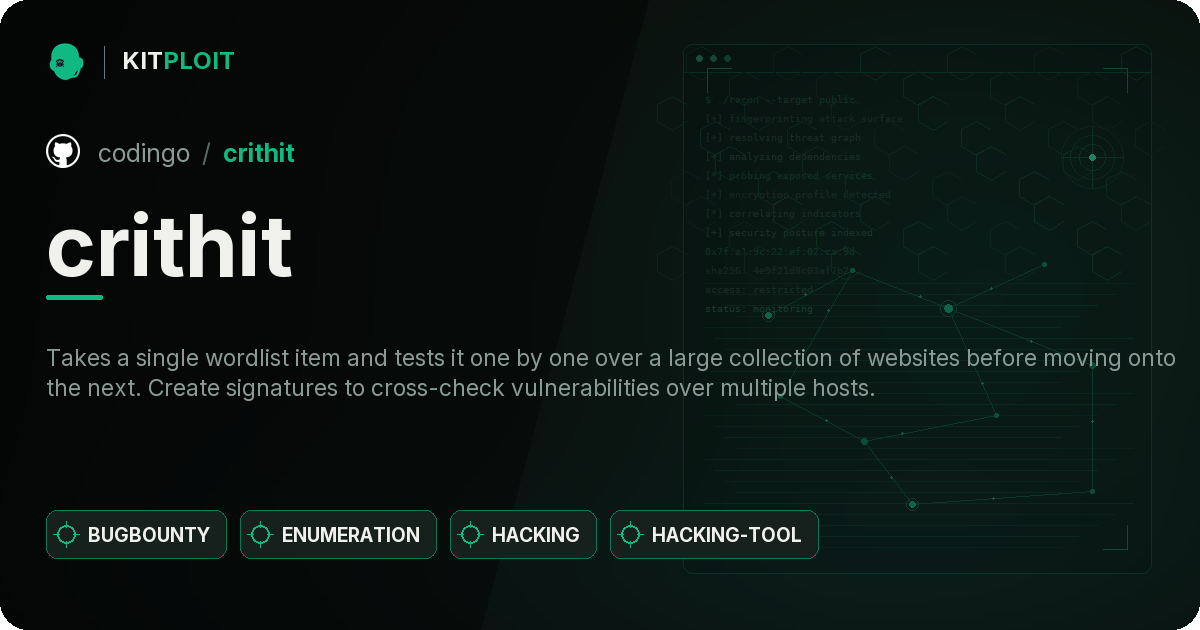
Task: Open the codingo author name
Action: point(144,153)
